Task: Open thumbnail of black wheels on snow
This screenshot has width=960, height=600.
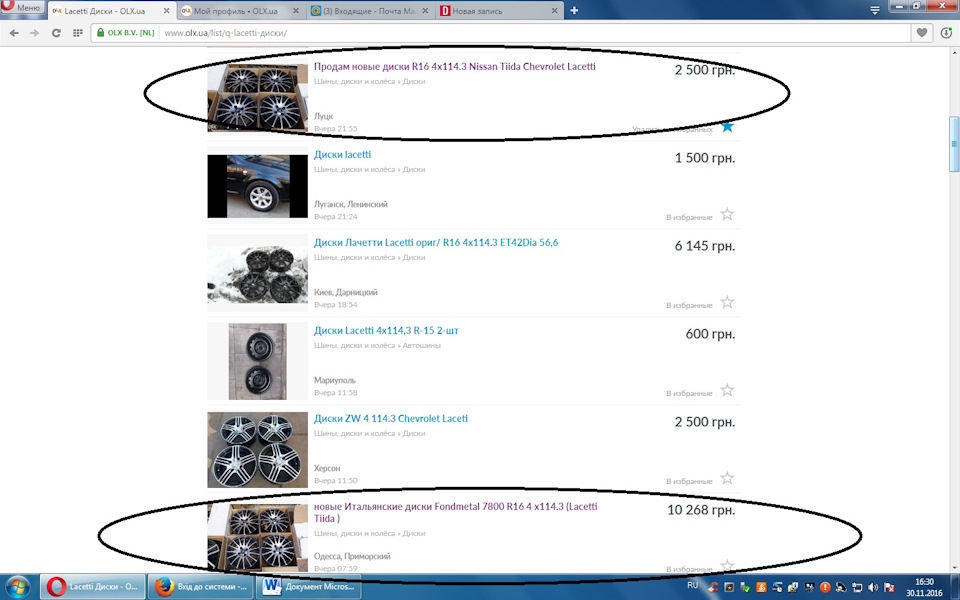Action: click(258, 274)
